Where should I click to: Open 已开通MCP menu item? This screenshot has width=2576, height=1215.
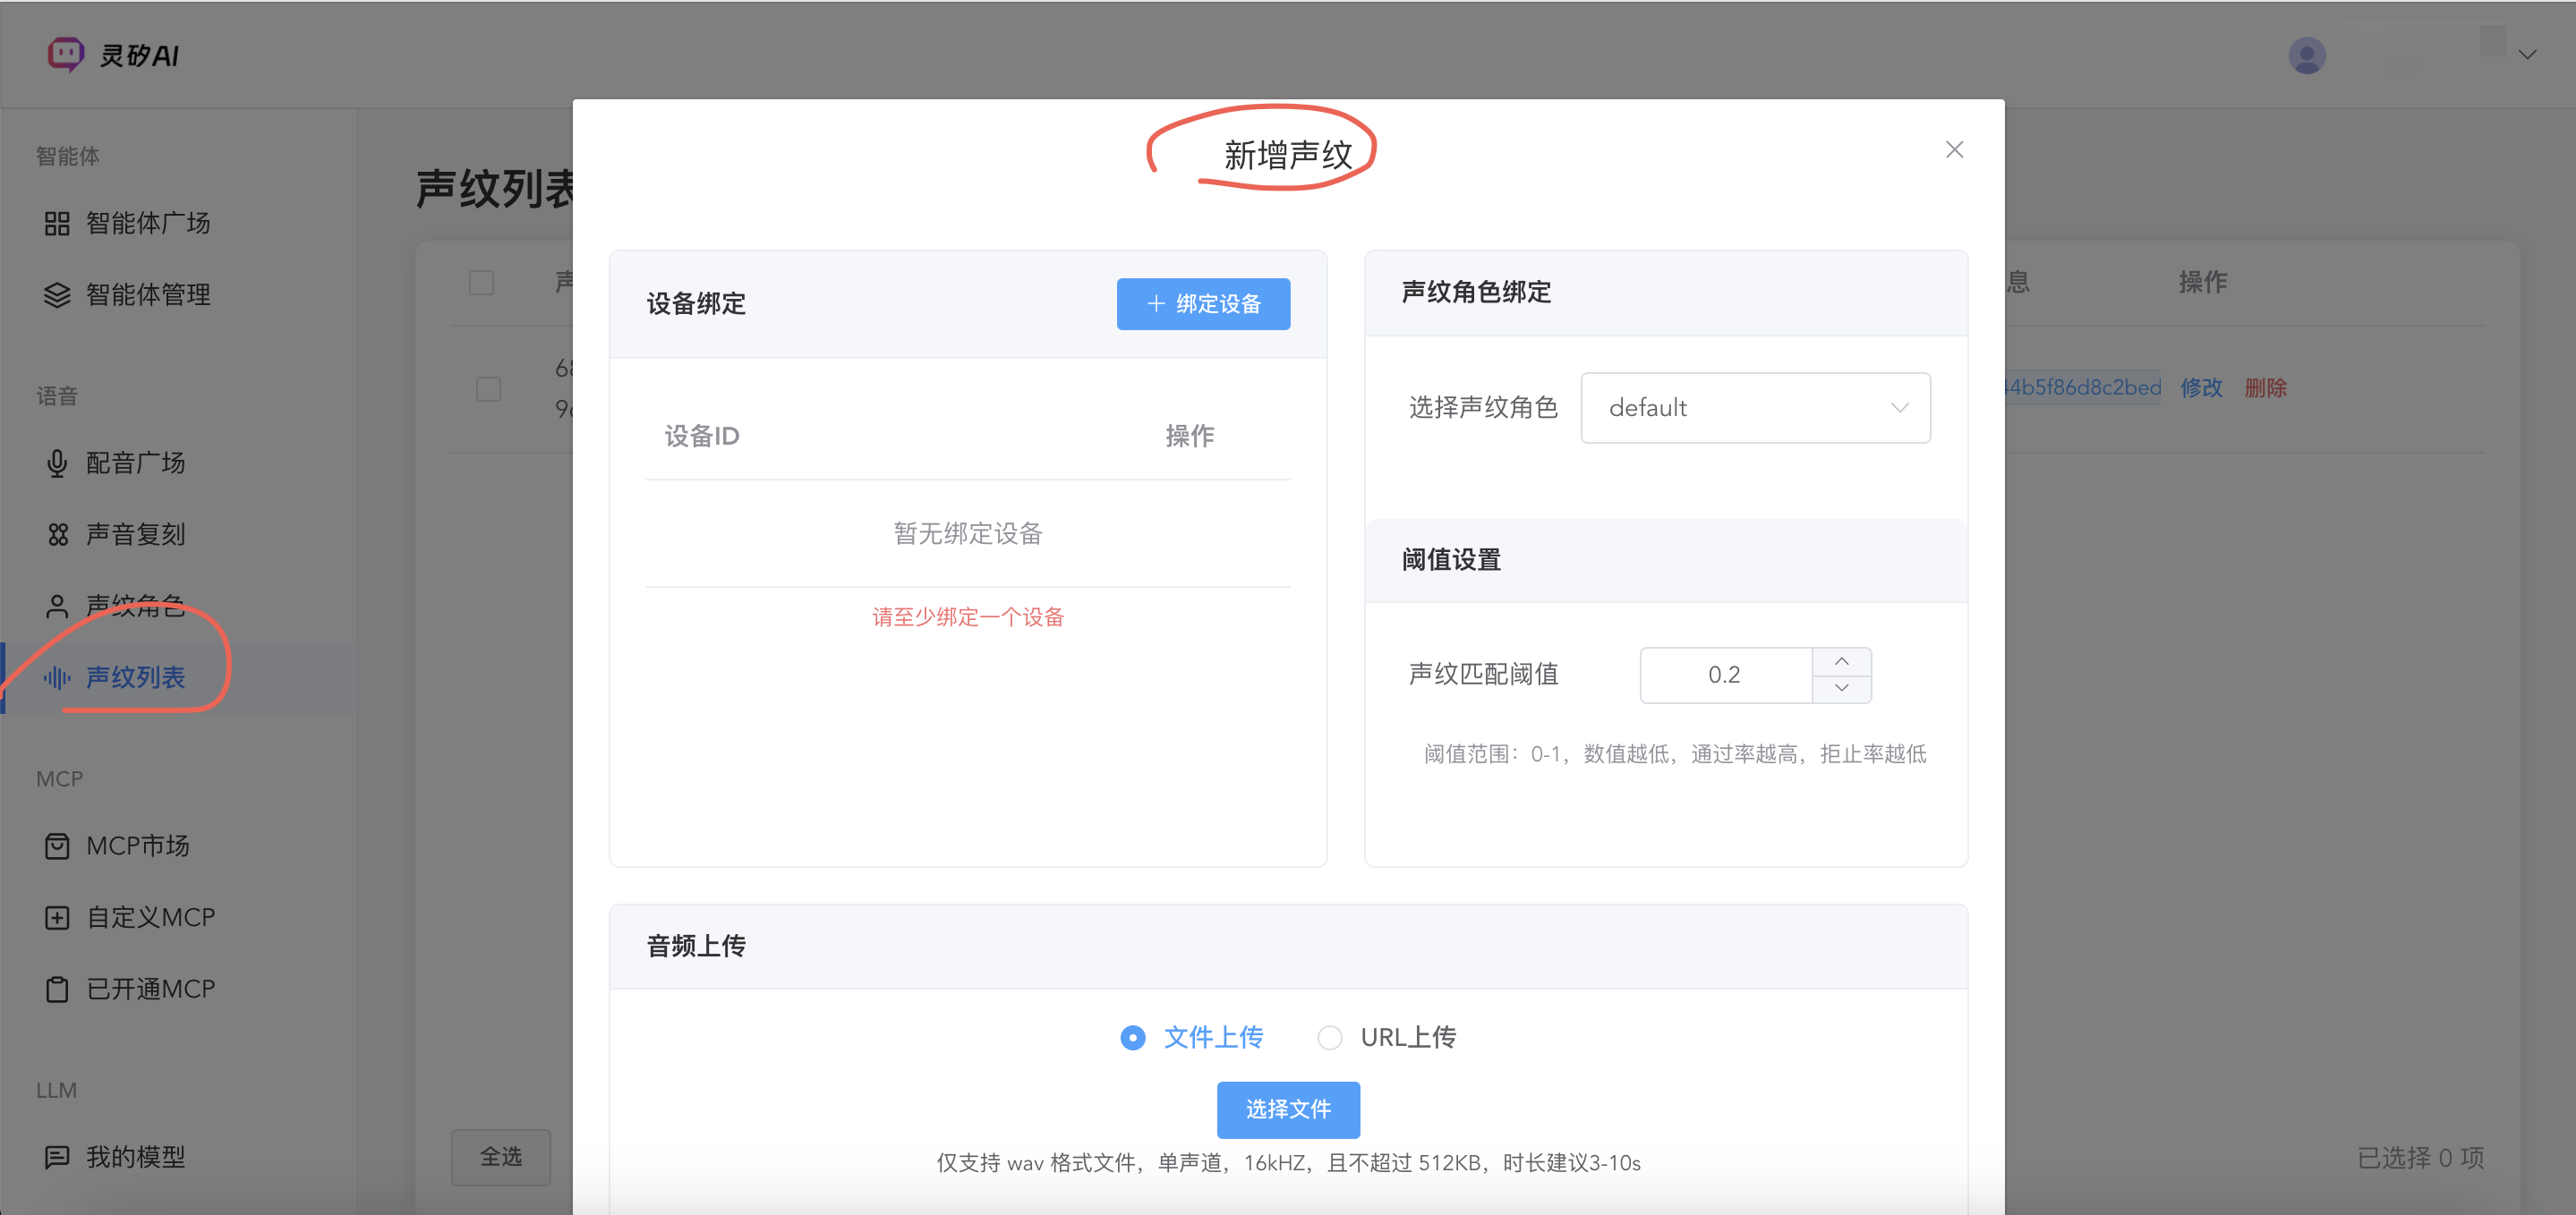(x=150, y=989)
